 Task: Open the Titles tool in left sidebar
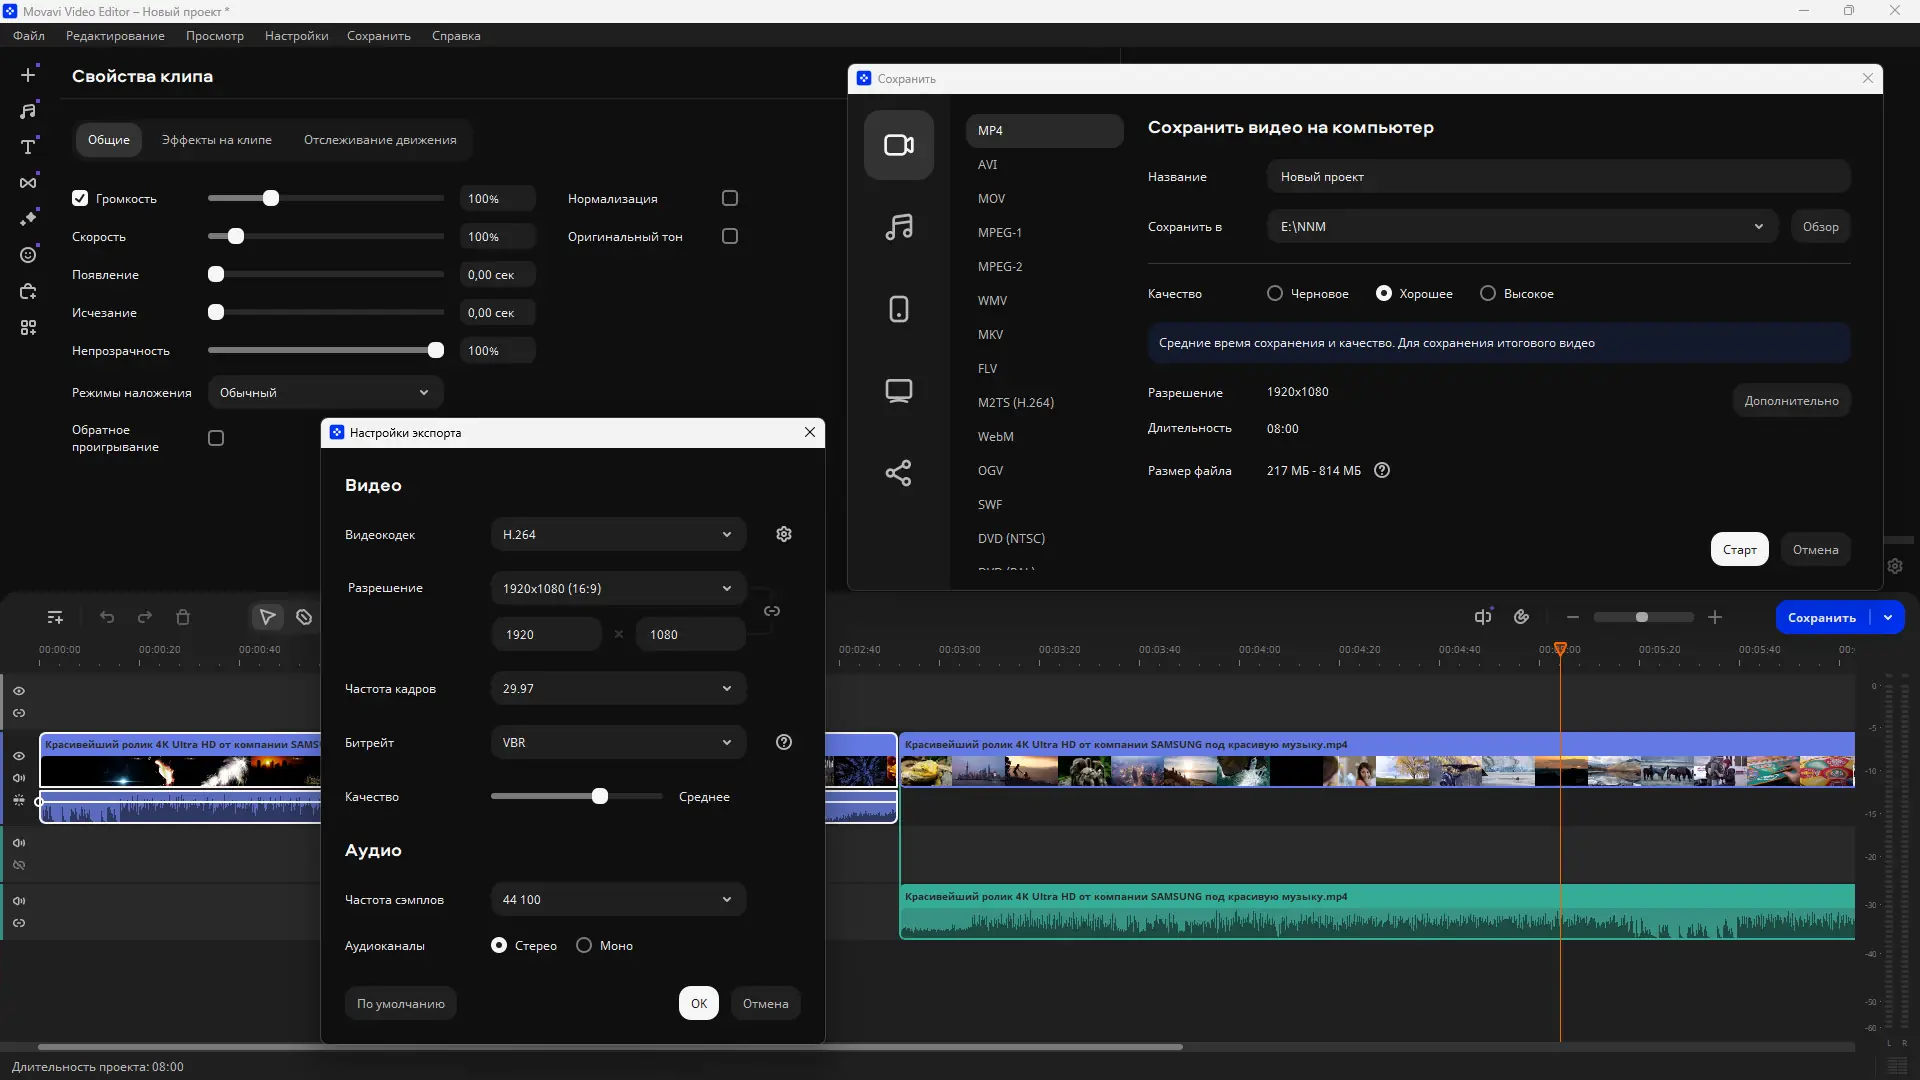click(x=28, y=147)
